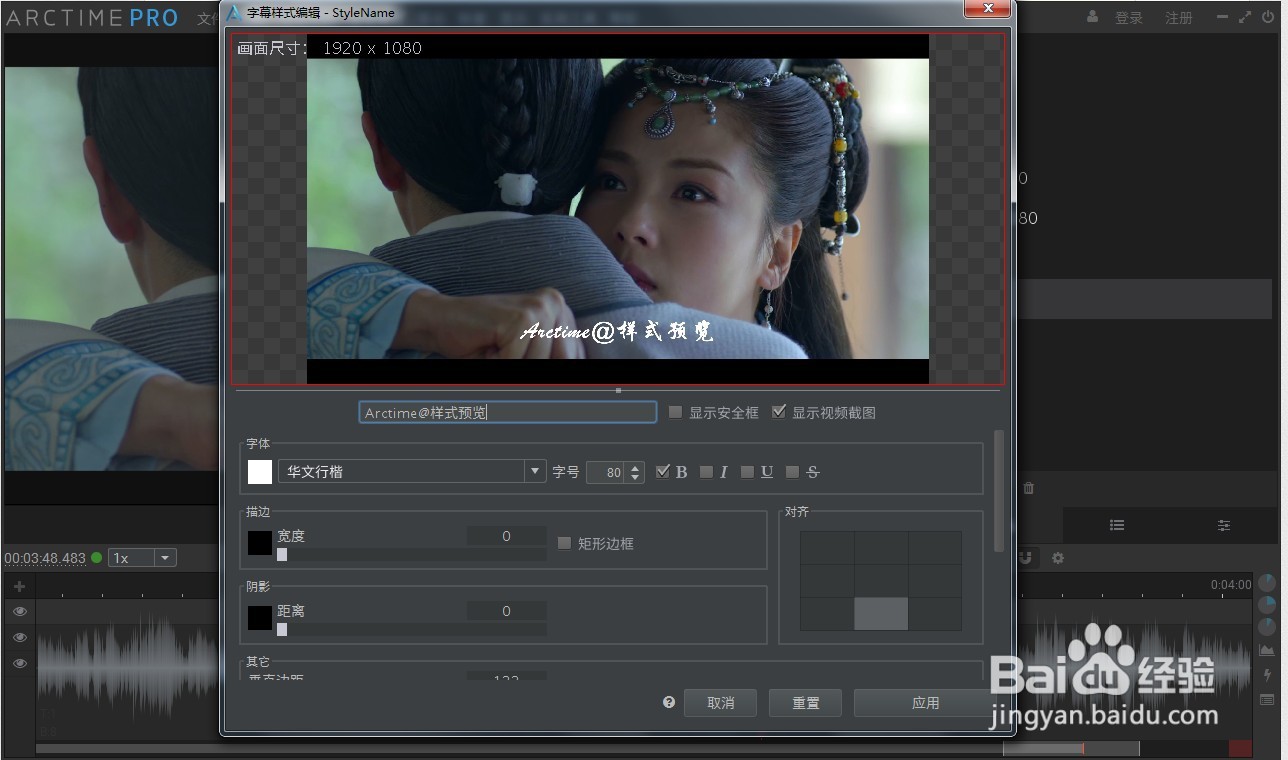Click the style dialog vertical scrollbar
1288x760 pixels.
click(x=998, y=491)
